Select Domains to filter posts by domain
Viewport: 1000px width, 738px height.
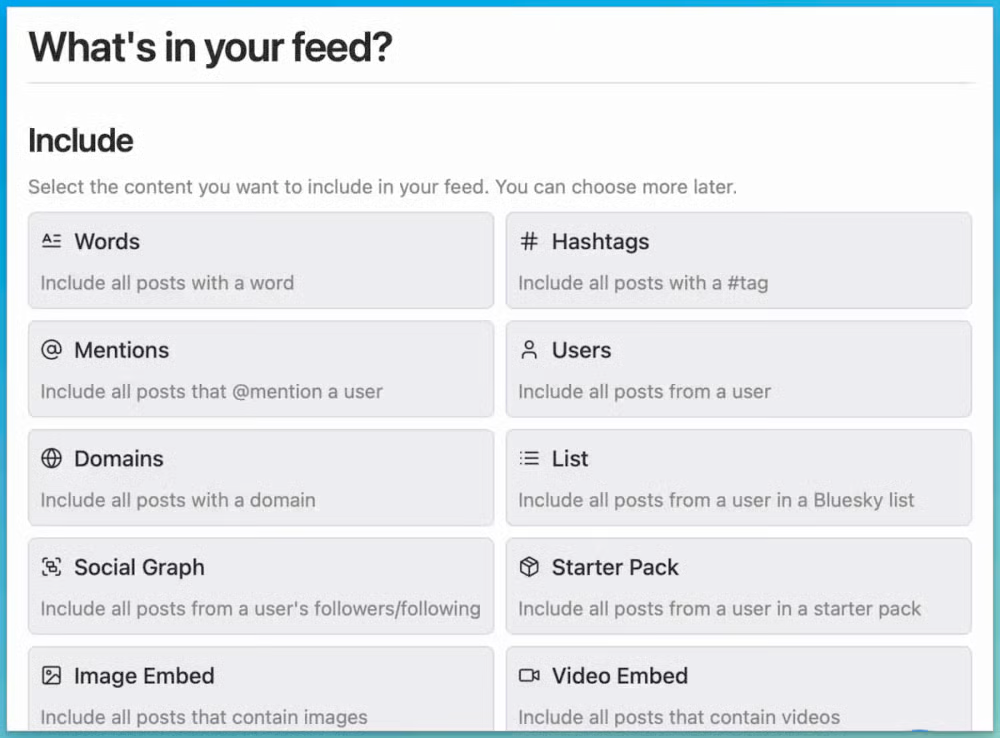point(260,478)
